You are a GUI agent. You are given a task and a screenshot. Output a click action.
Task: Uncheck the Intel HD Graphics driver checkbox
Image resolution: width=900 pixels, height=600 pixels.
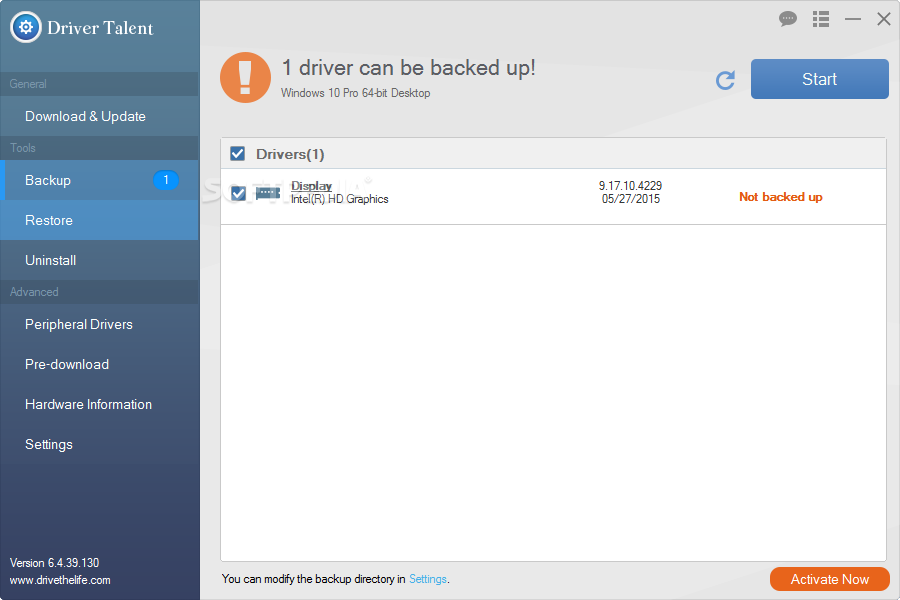tap(238, 193)
